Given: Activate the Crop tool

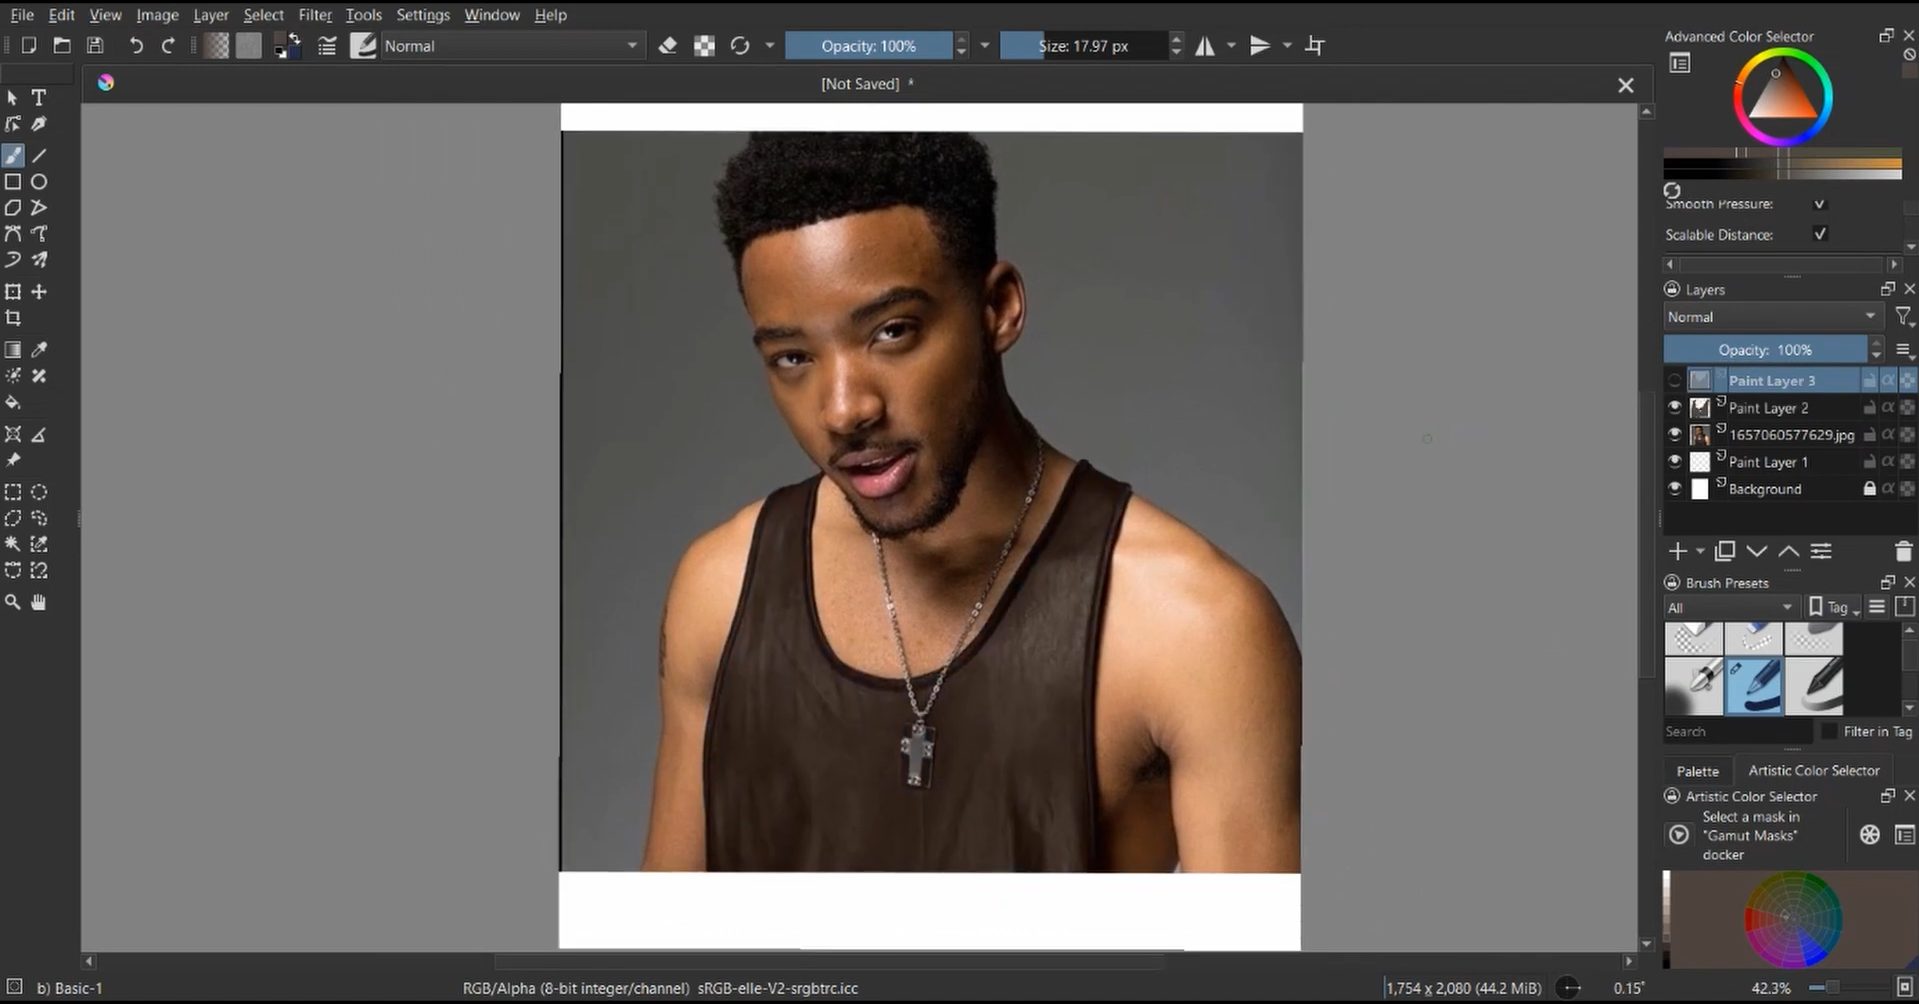Looking at the screenshot, I should coord(14,318).
